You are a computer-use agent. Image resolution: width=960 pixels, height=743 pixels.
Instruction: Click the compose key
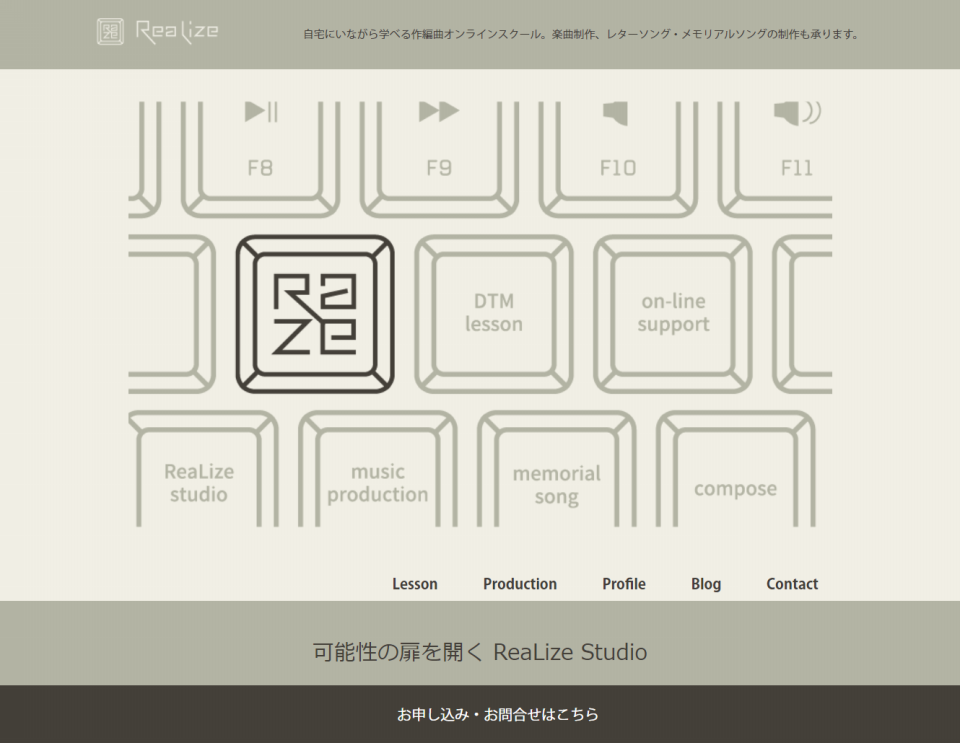pos(735,469)
